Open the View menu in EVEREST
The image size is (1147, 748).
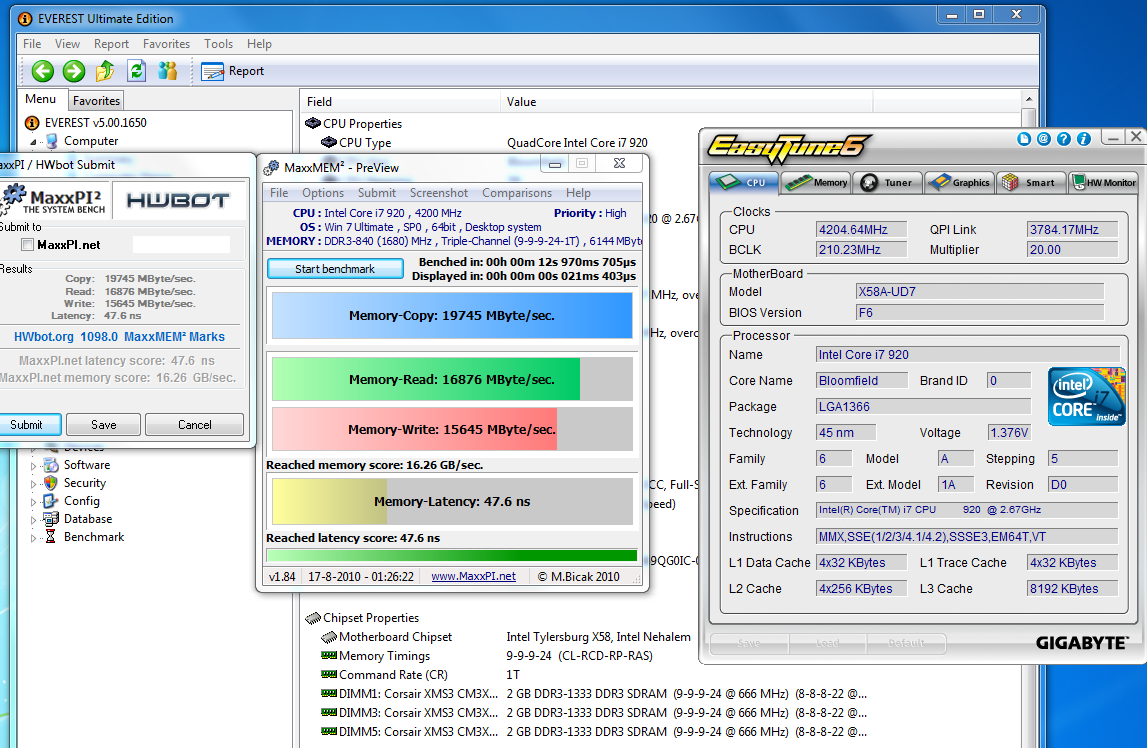[67, 44]
